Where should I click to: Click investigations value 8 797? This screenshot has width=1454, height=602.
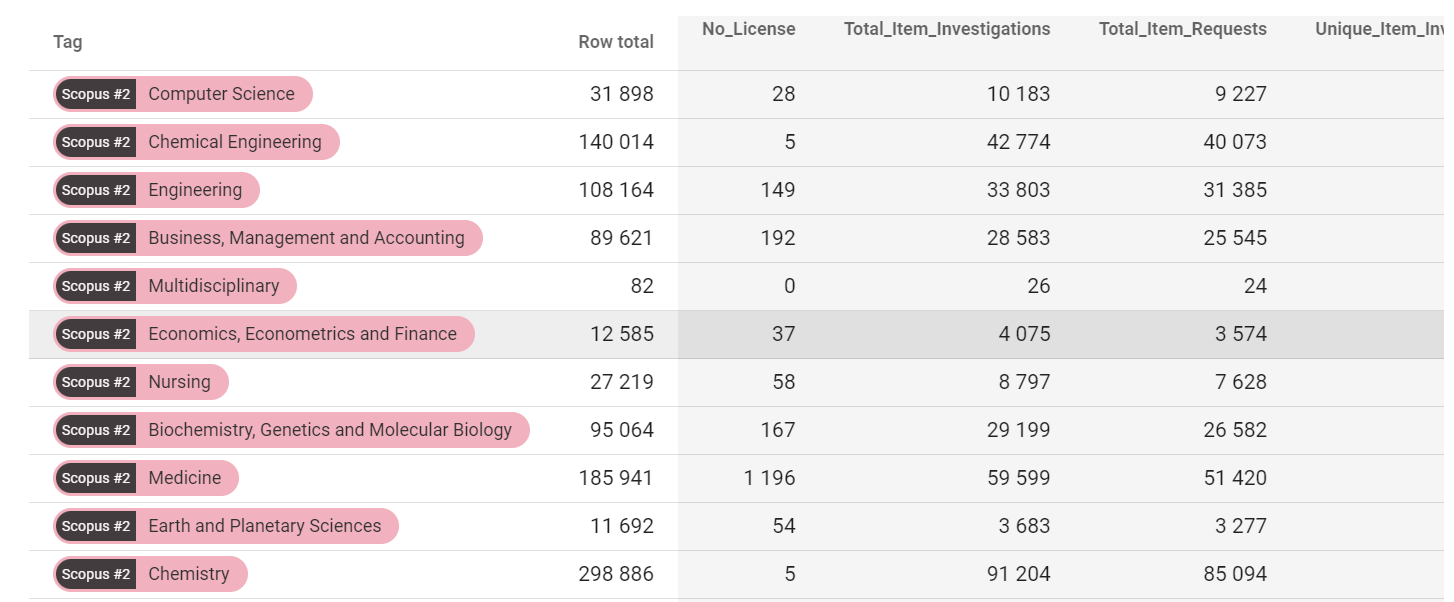[1025, 382]
